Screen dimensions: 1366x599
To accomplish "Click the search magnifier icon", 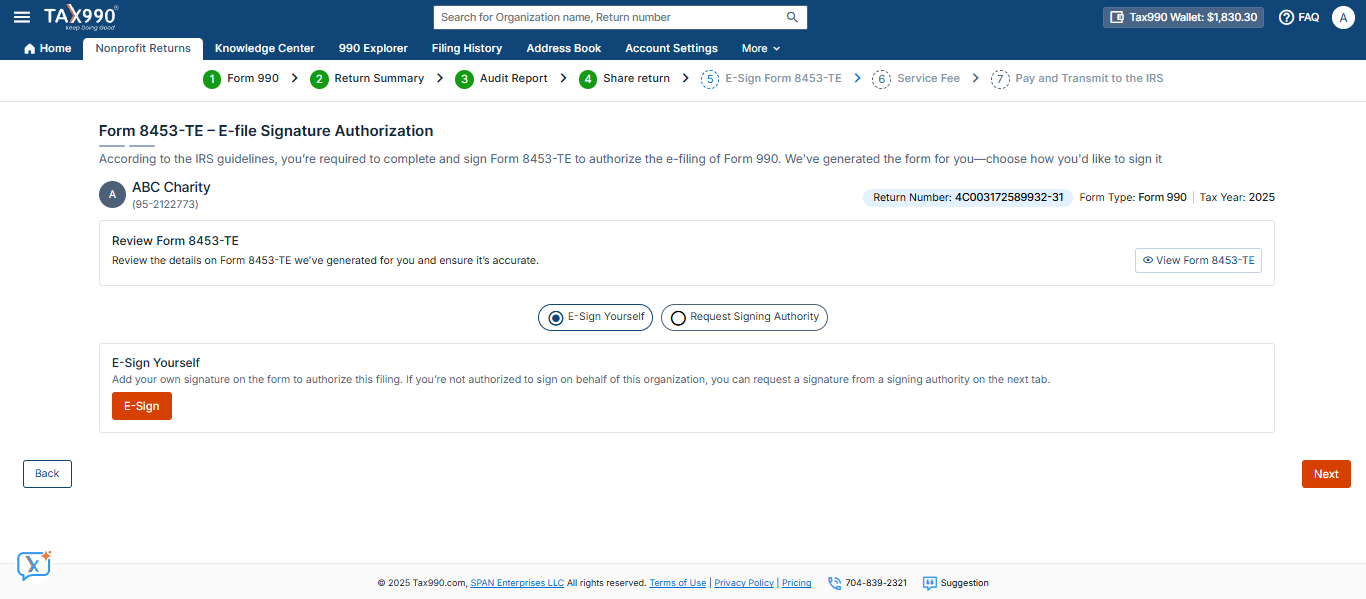I will 792,17.
